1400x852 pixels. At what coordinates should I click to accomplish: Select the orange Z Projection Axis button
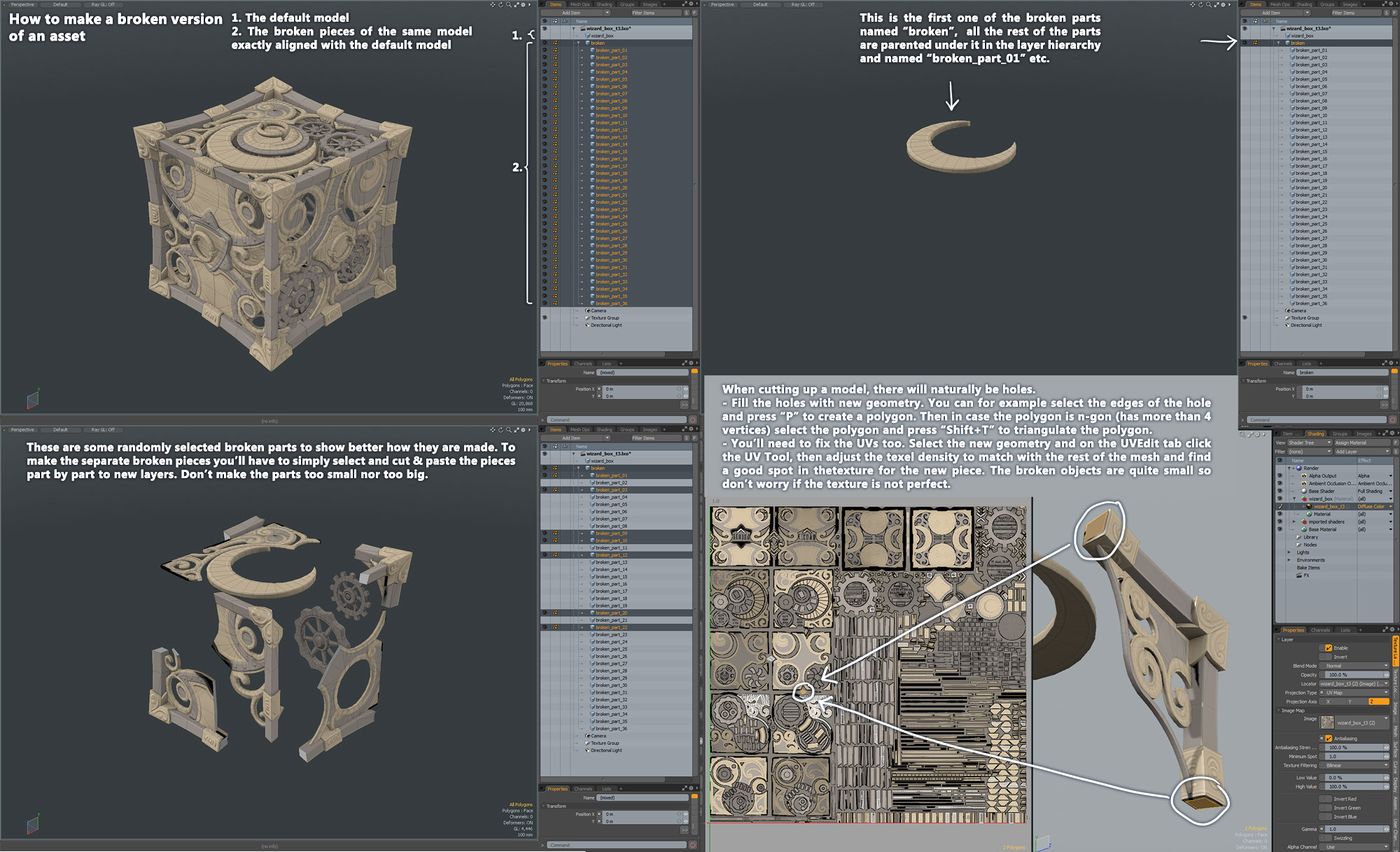click(x=1379, y=702)
